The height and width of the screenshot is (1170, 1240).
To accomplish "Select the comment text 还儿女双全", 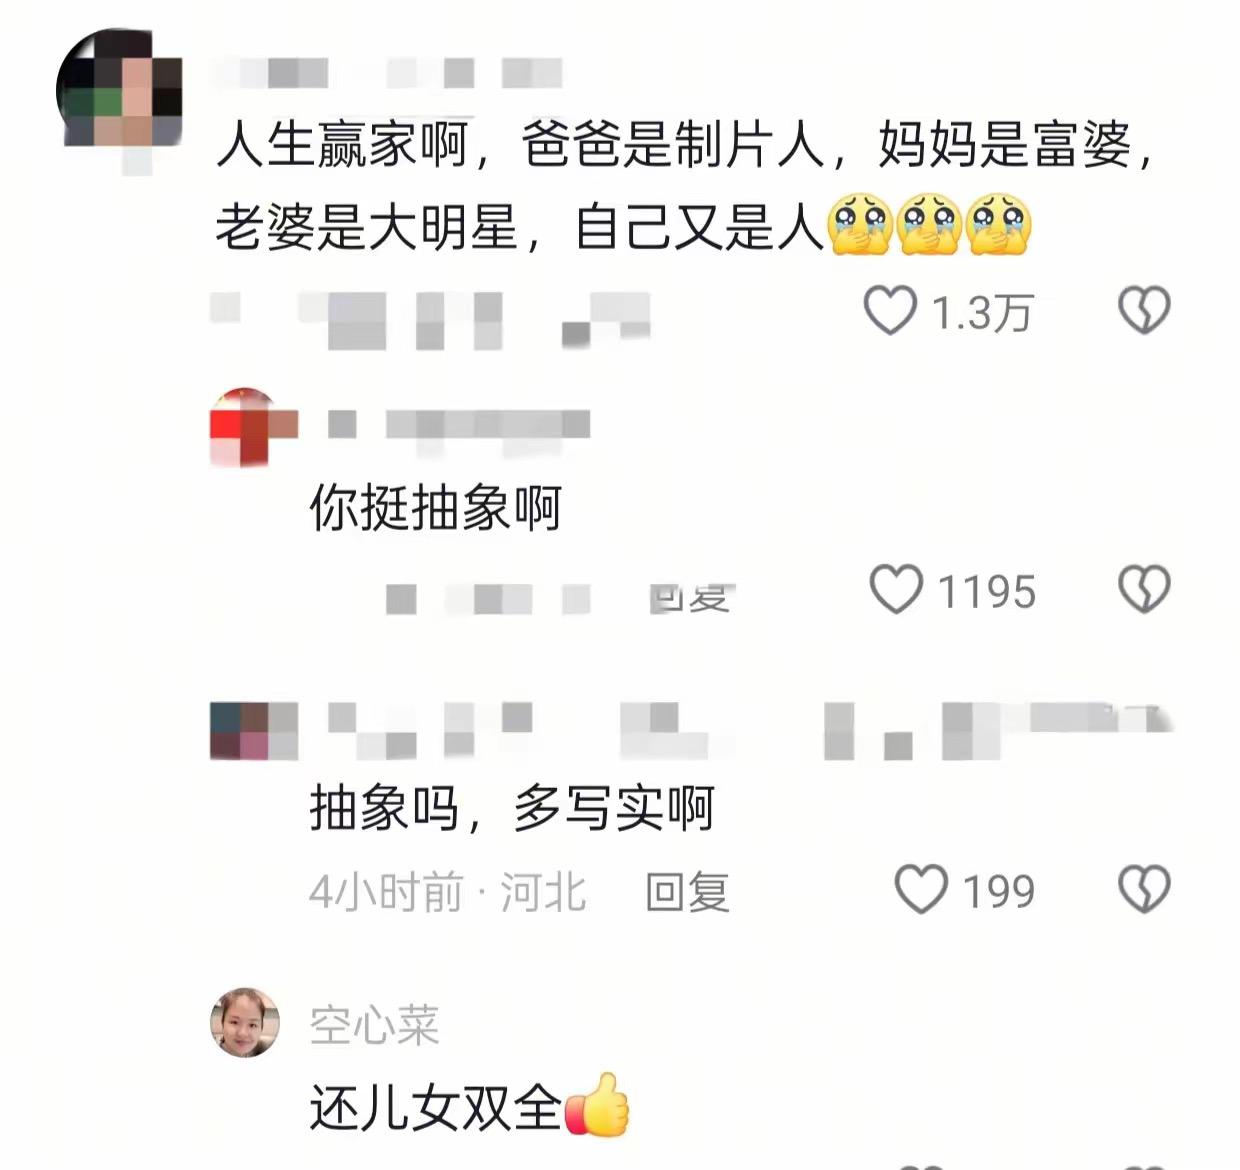I will pos(436,1108).
